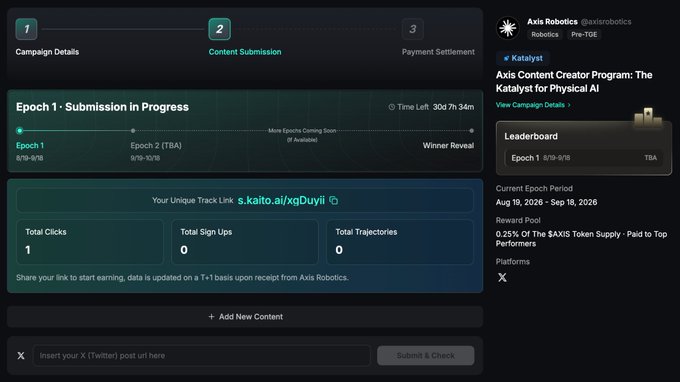Click the clock icon beside Time Left
Viewport: 680px width, 382px height.
(392, 107)
